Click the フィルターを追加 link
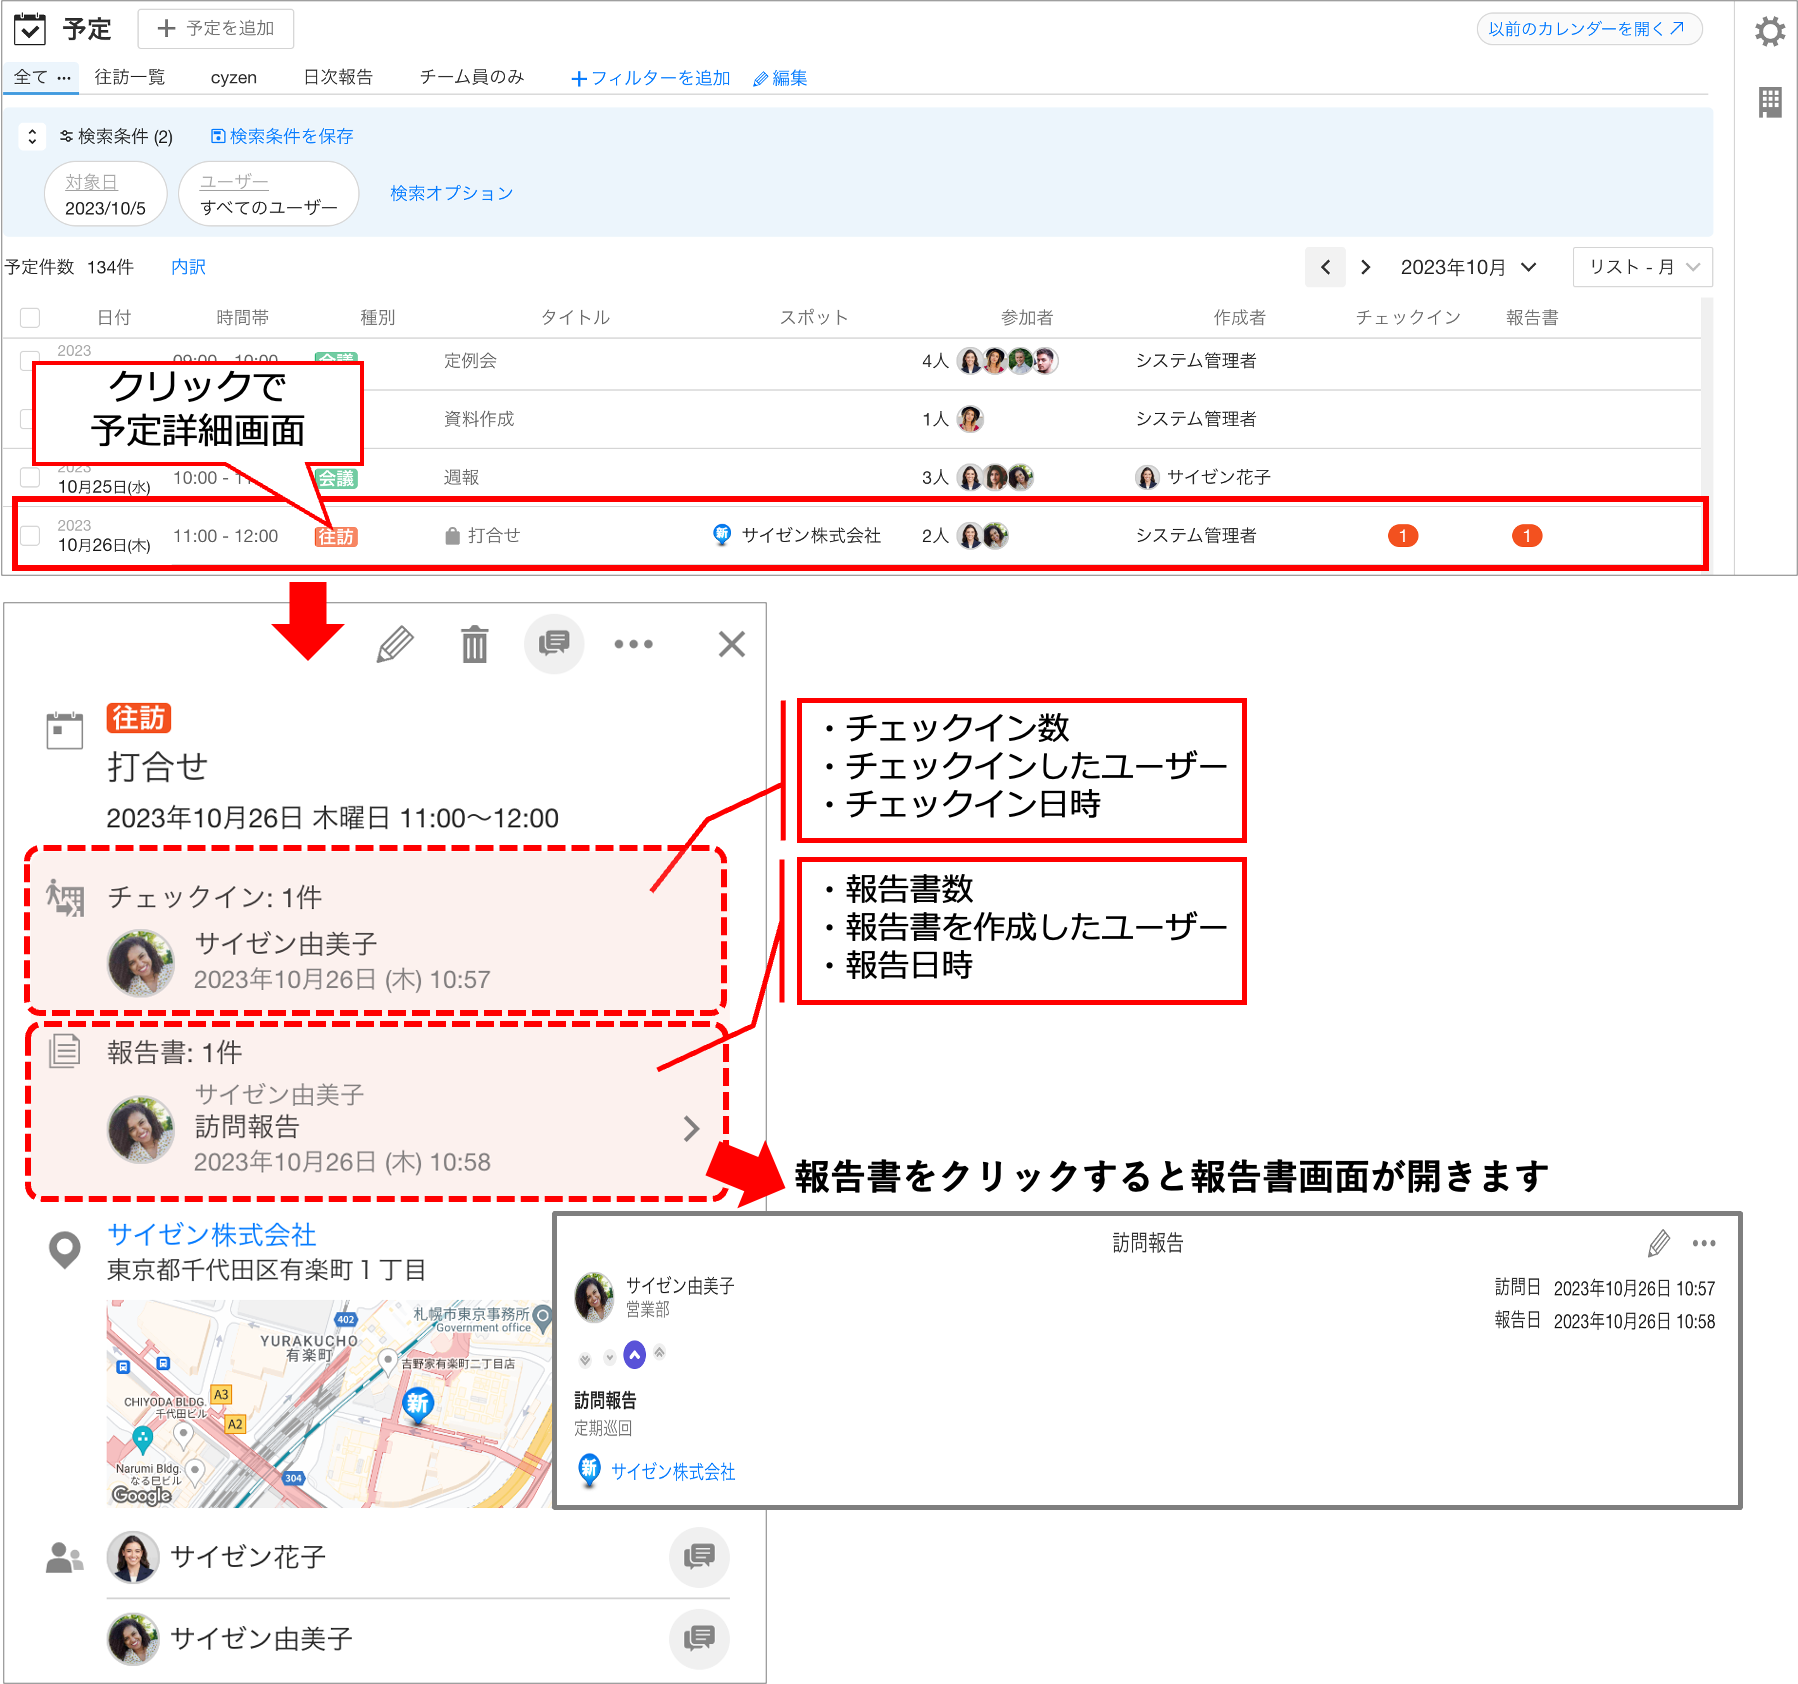The height and width of the screenshot is (1684, 1798). click(x=650, y=78)
